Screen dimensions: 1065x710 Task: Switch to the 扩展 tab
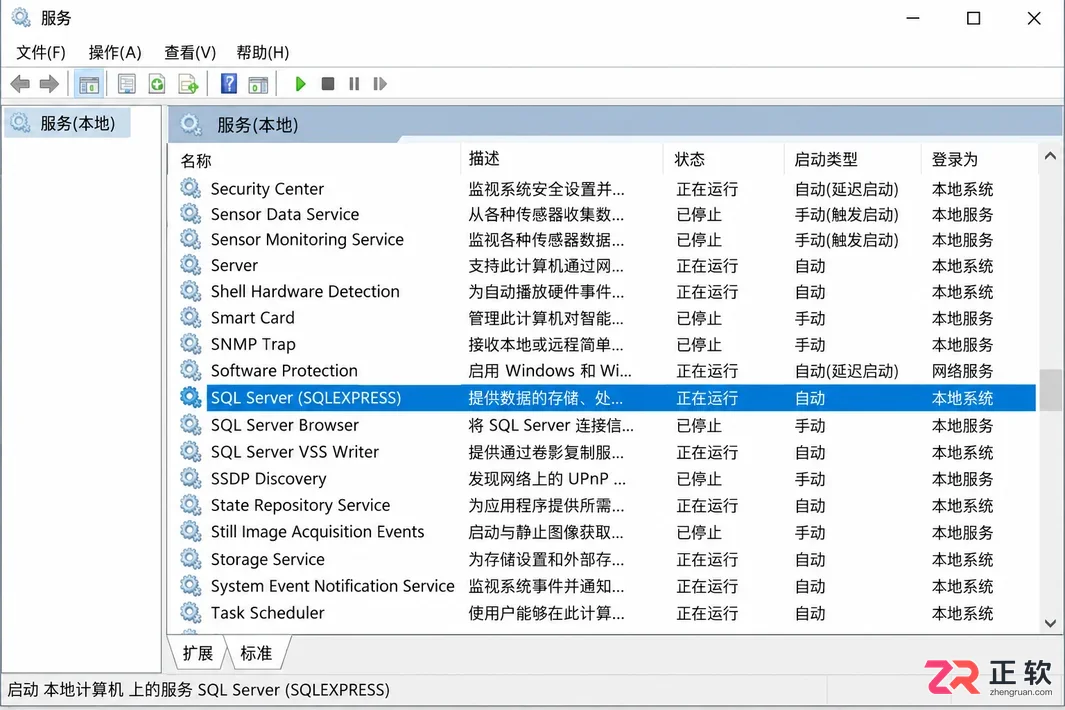(198, 653)
